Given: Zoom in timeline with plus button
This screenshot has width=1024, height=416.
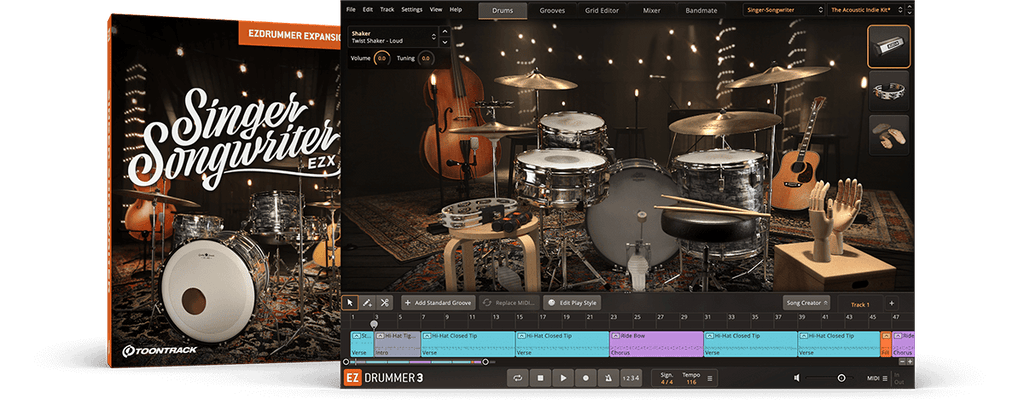Looking at the screenshot, I should click(x=910, y=362).
